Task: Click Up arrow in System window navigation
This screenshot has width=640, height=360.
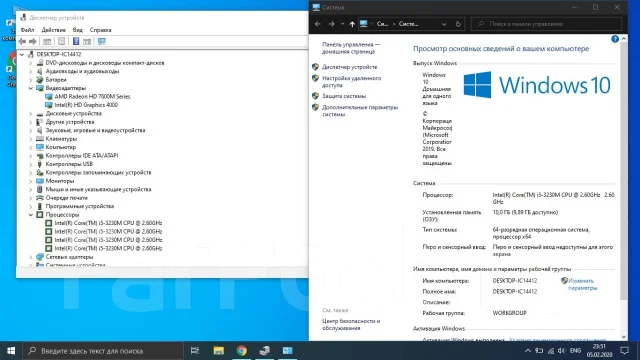Action: (352, 24)
